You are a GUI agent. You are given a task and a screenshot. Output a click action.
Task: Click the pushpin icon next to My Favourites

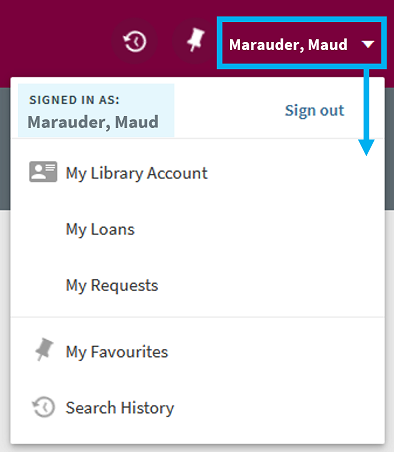tap(44, 350)
